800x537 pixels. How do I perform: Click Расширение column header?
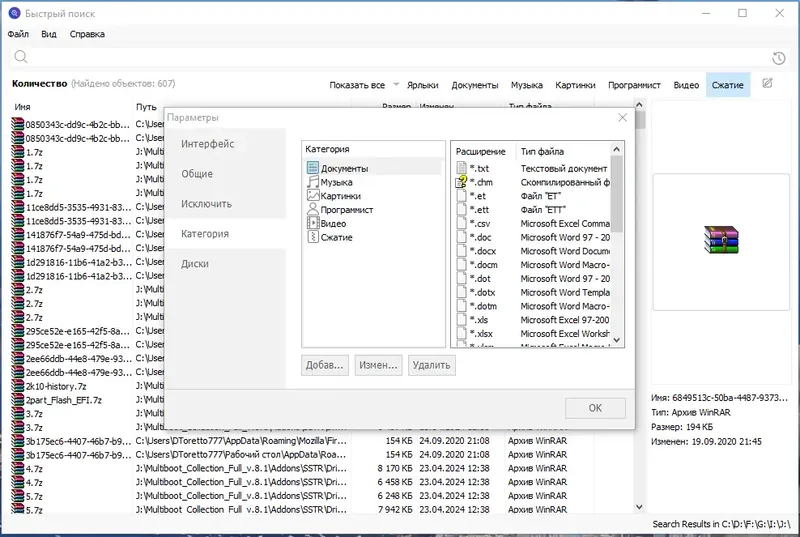click(x=481, y=151)
